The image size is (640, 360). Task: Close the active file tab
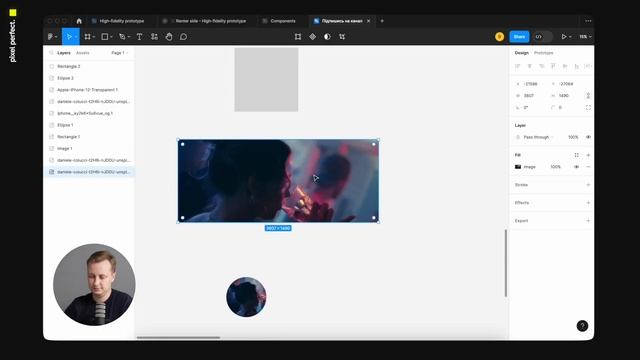(x=369, y=21)
